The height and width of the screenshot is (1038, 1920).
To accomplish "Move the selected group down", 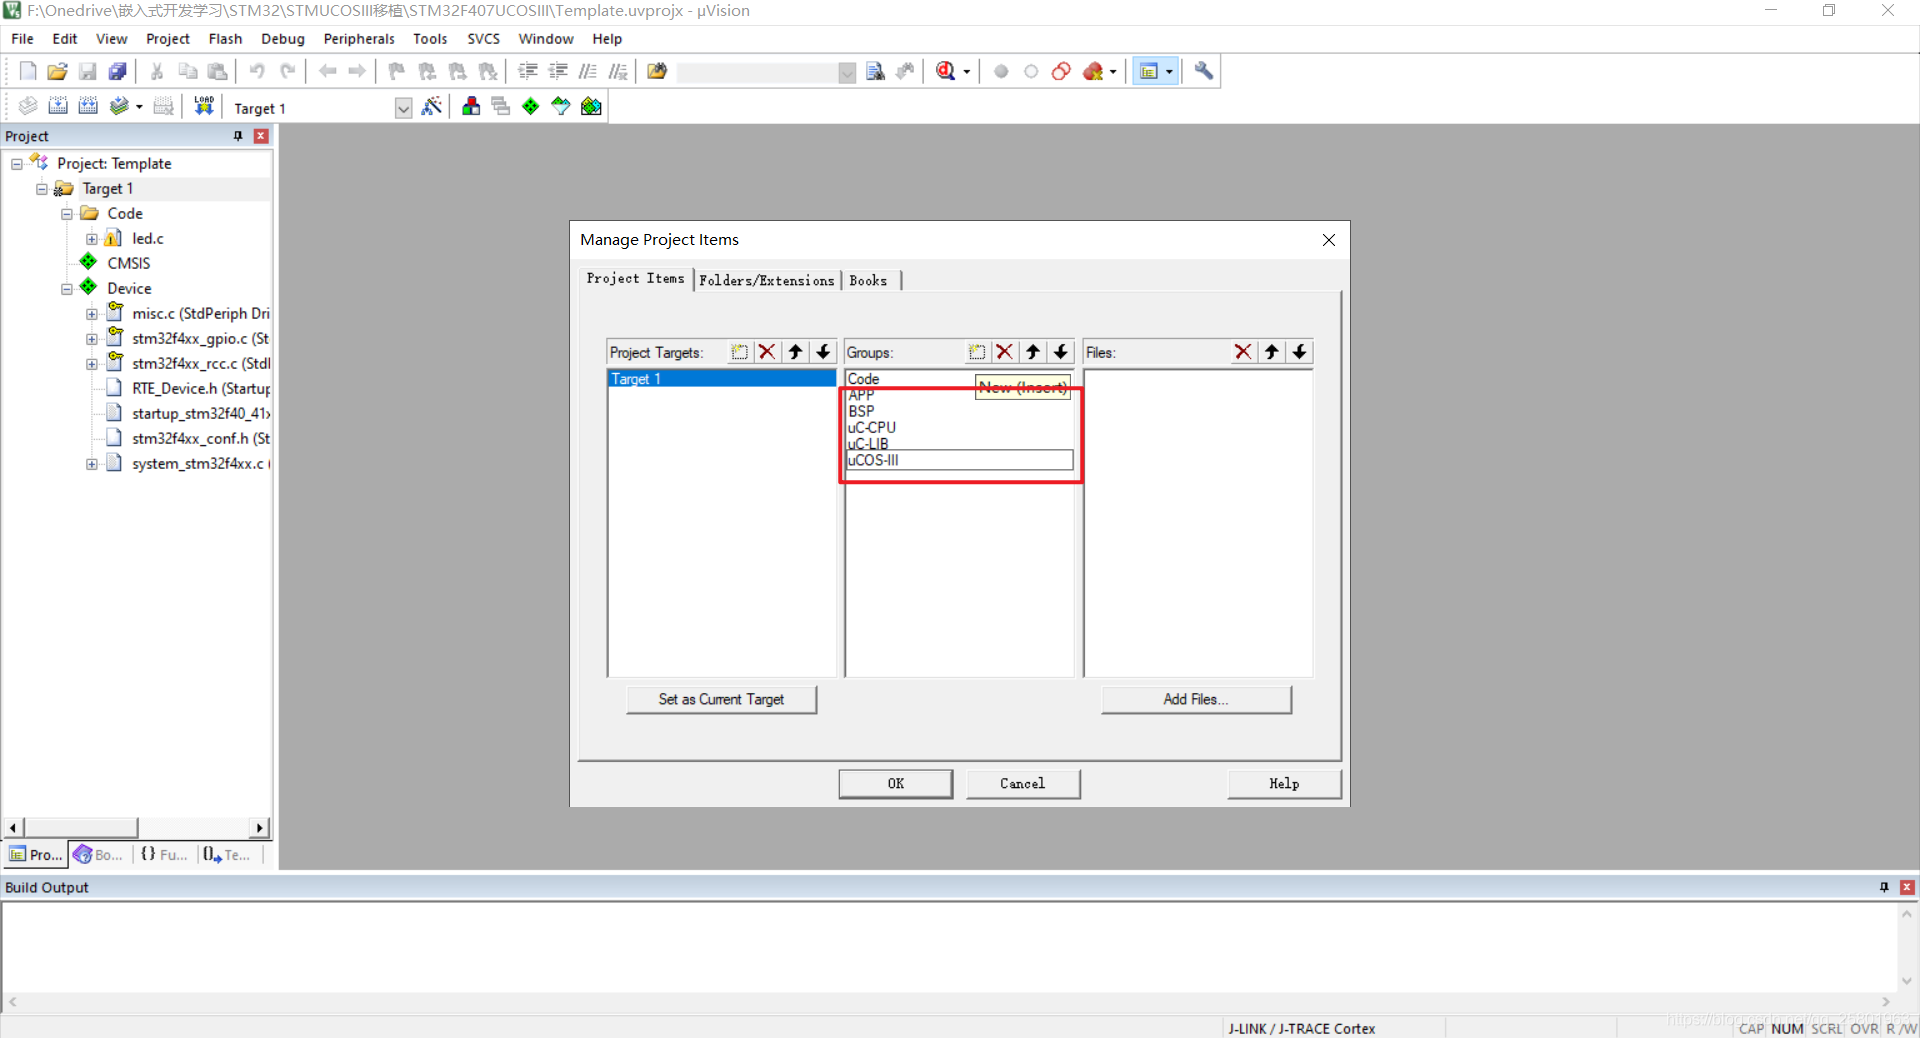I will pyautogui.click(x=1061, y=352).
